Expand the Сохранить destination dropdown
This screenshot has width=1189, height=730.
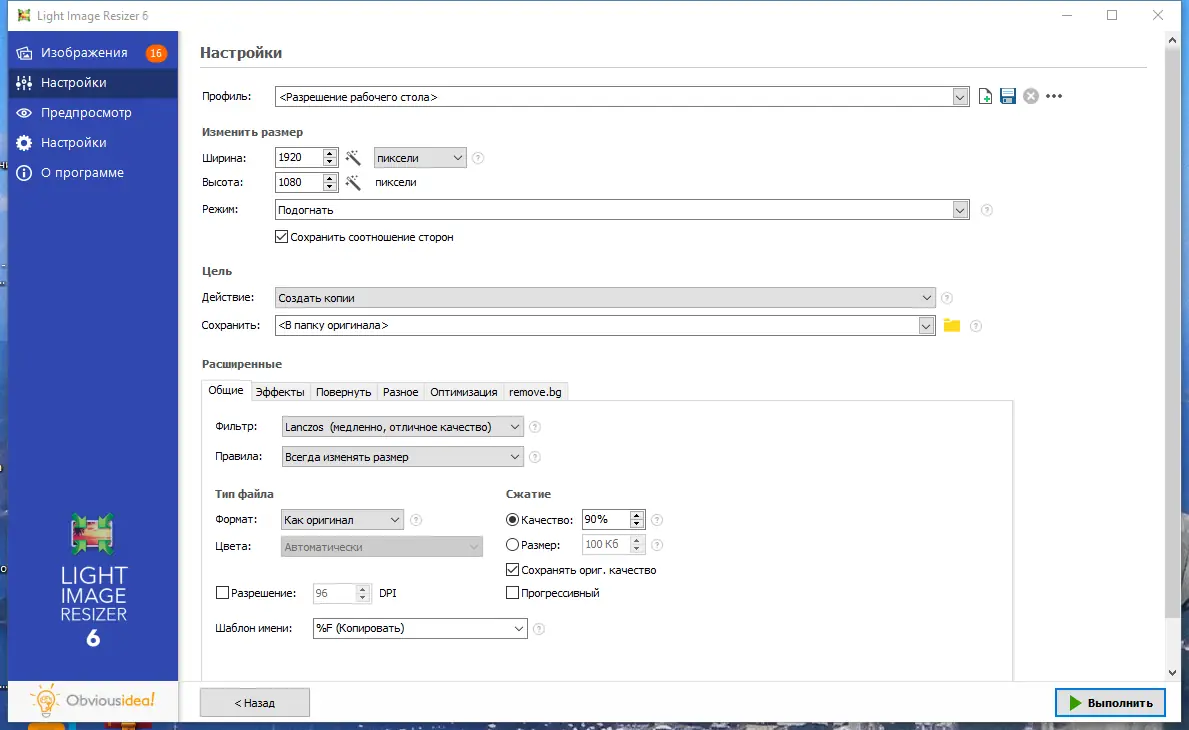[x=926, y=326]
